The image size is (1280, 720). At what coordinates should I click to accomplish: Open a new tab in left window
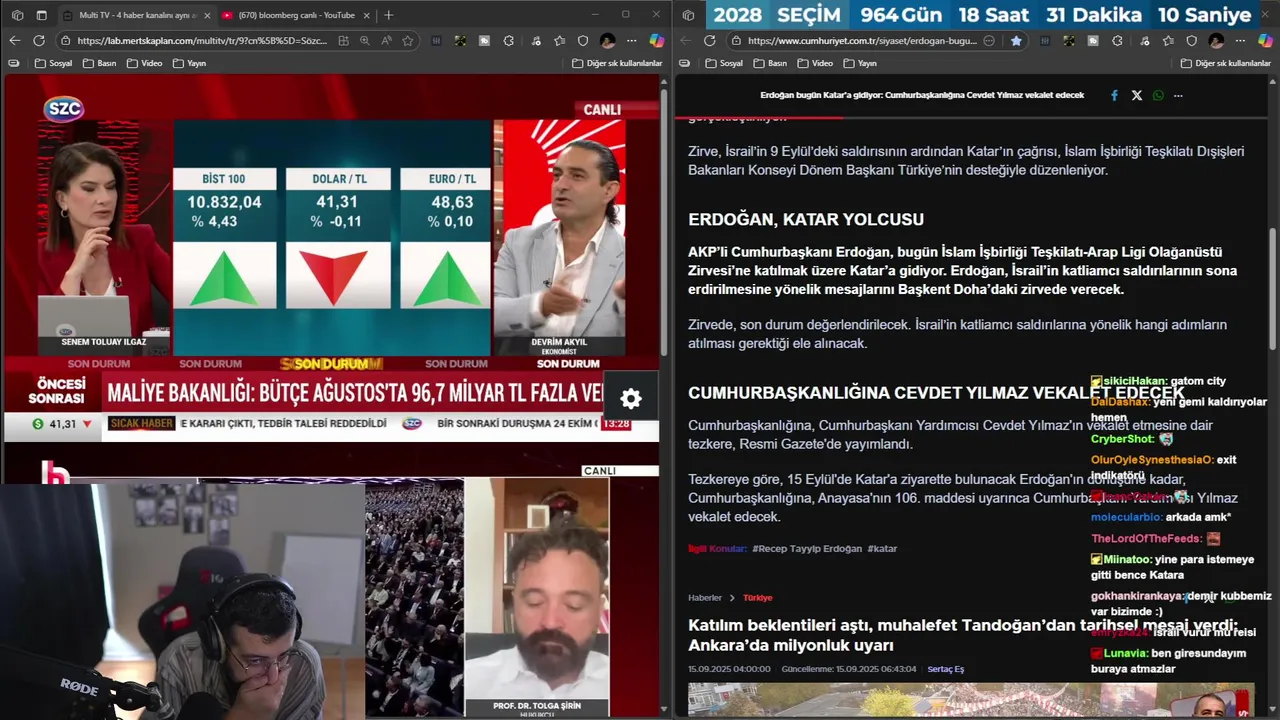(388, 15)
